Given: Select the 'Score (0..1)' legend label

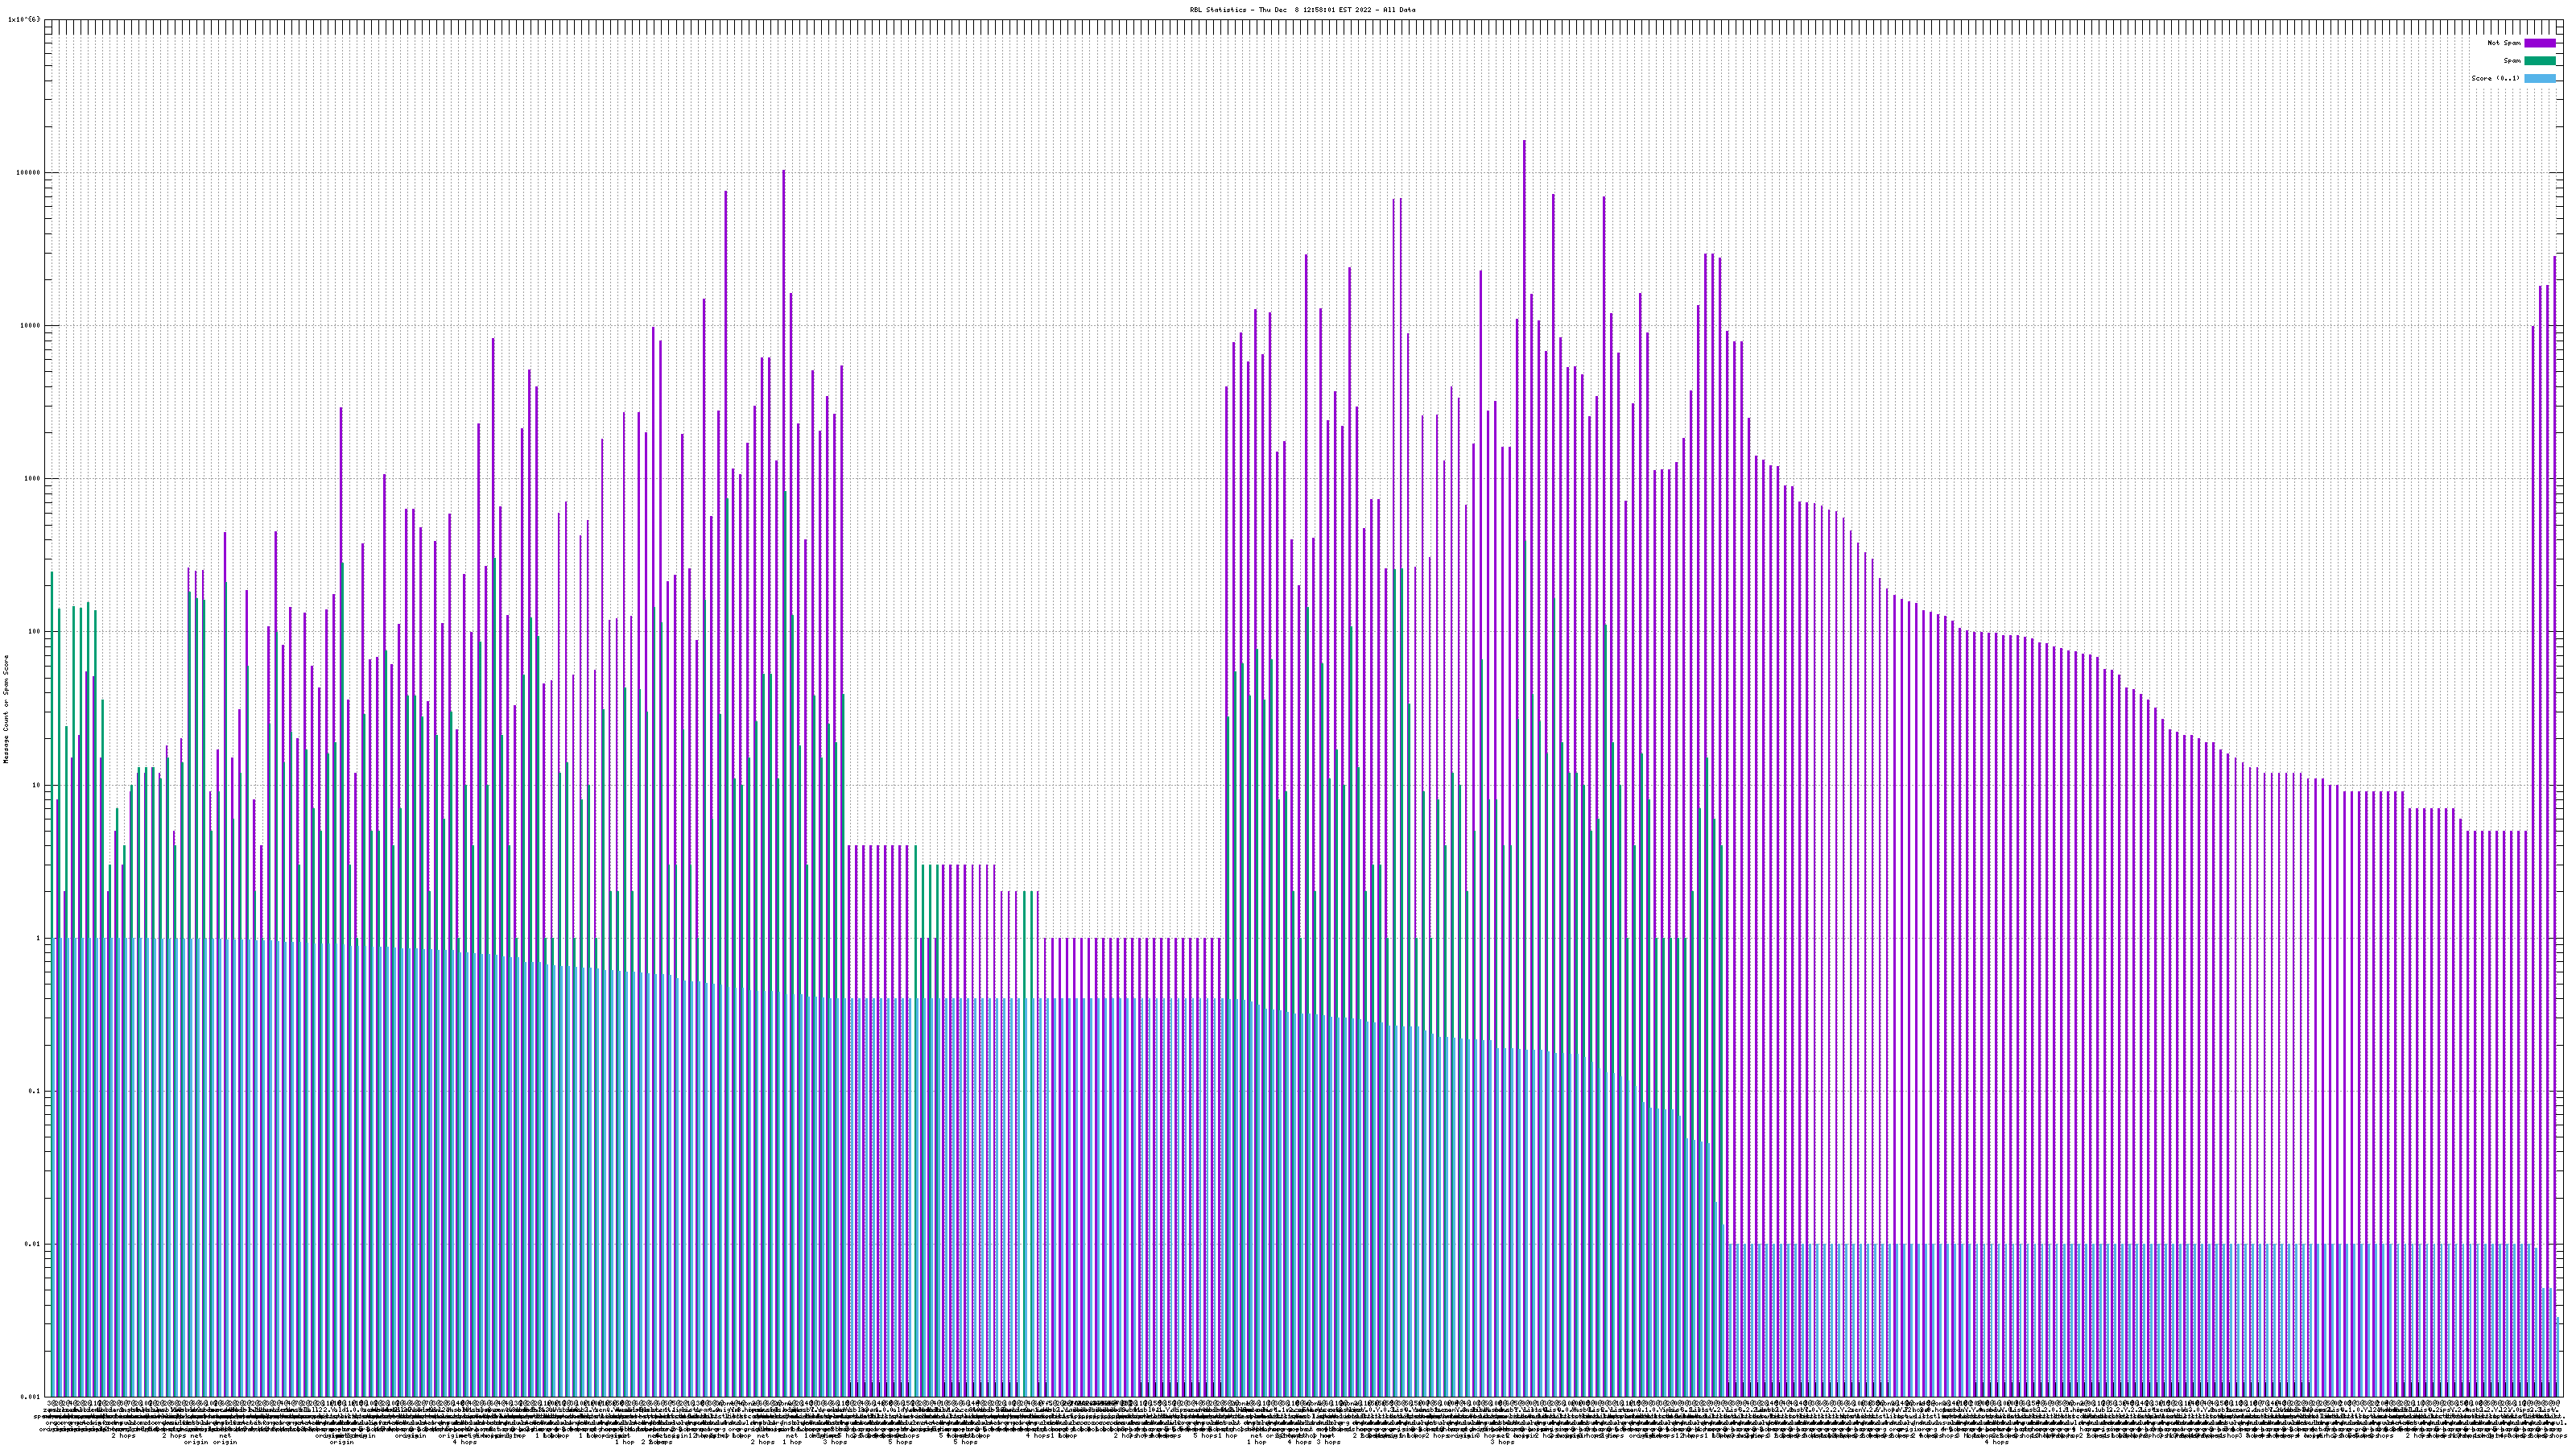Looking at the screenshot, I should (2495, 78).
